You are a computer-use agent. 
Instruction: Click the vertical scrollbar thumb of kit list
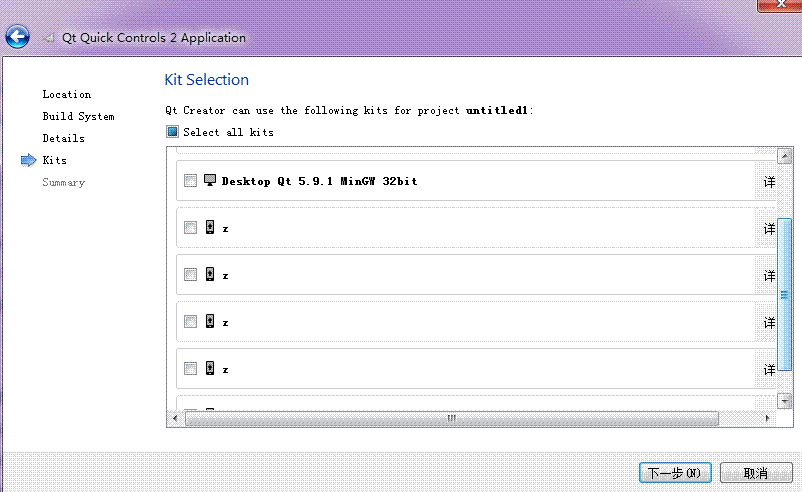(785, 294)
